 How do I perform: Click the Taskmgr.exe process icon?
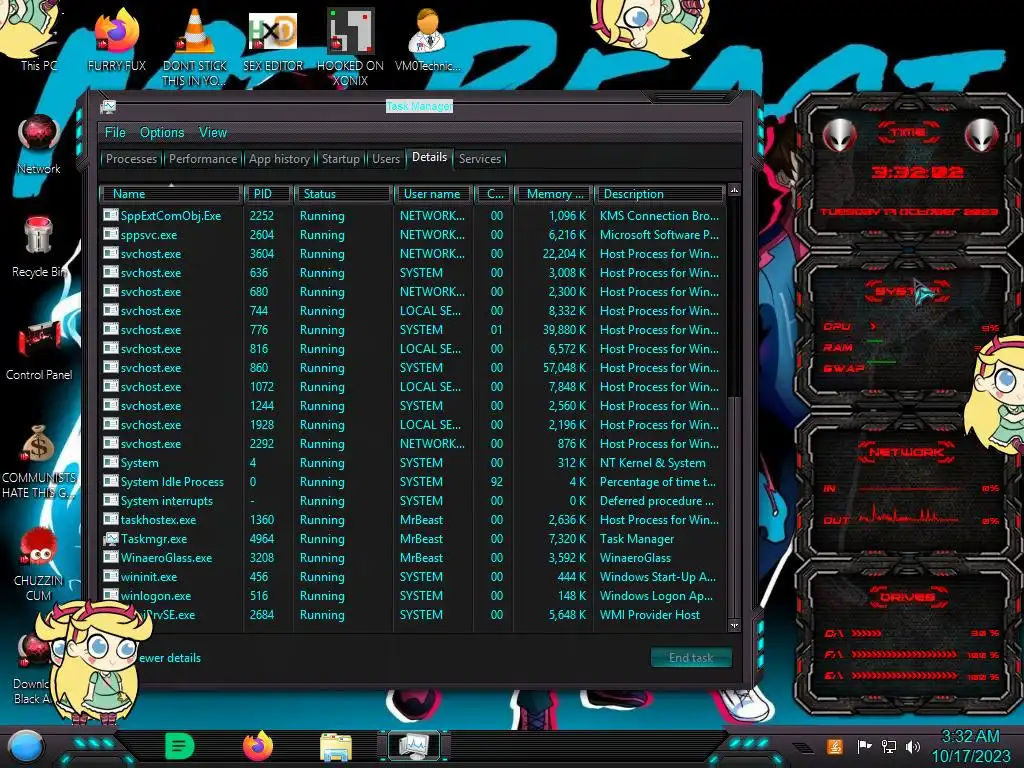tap(110, 539)
